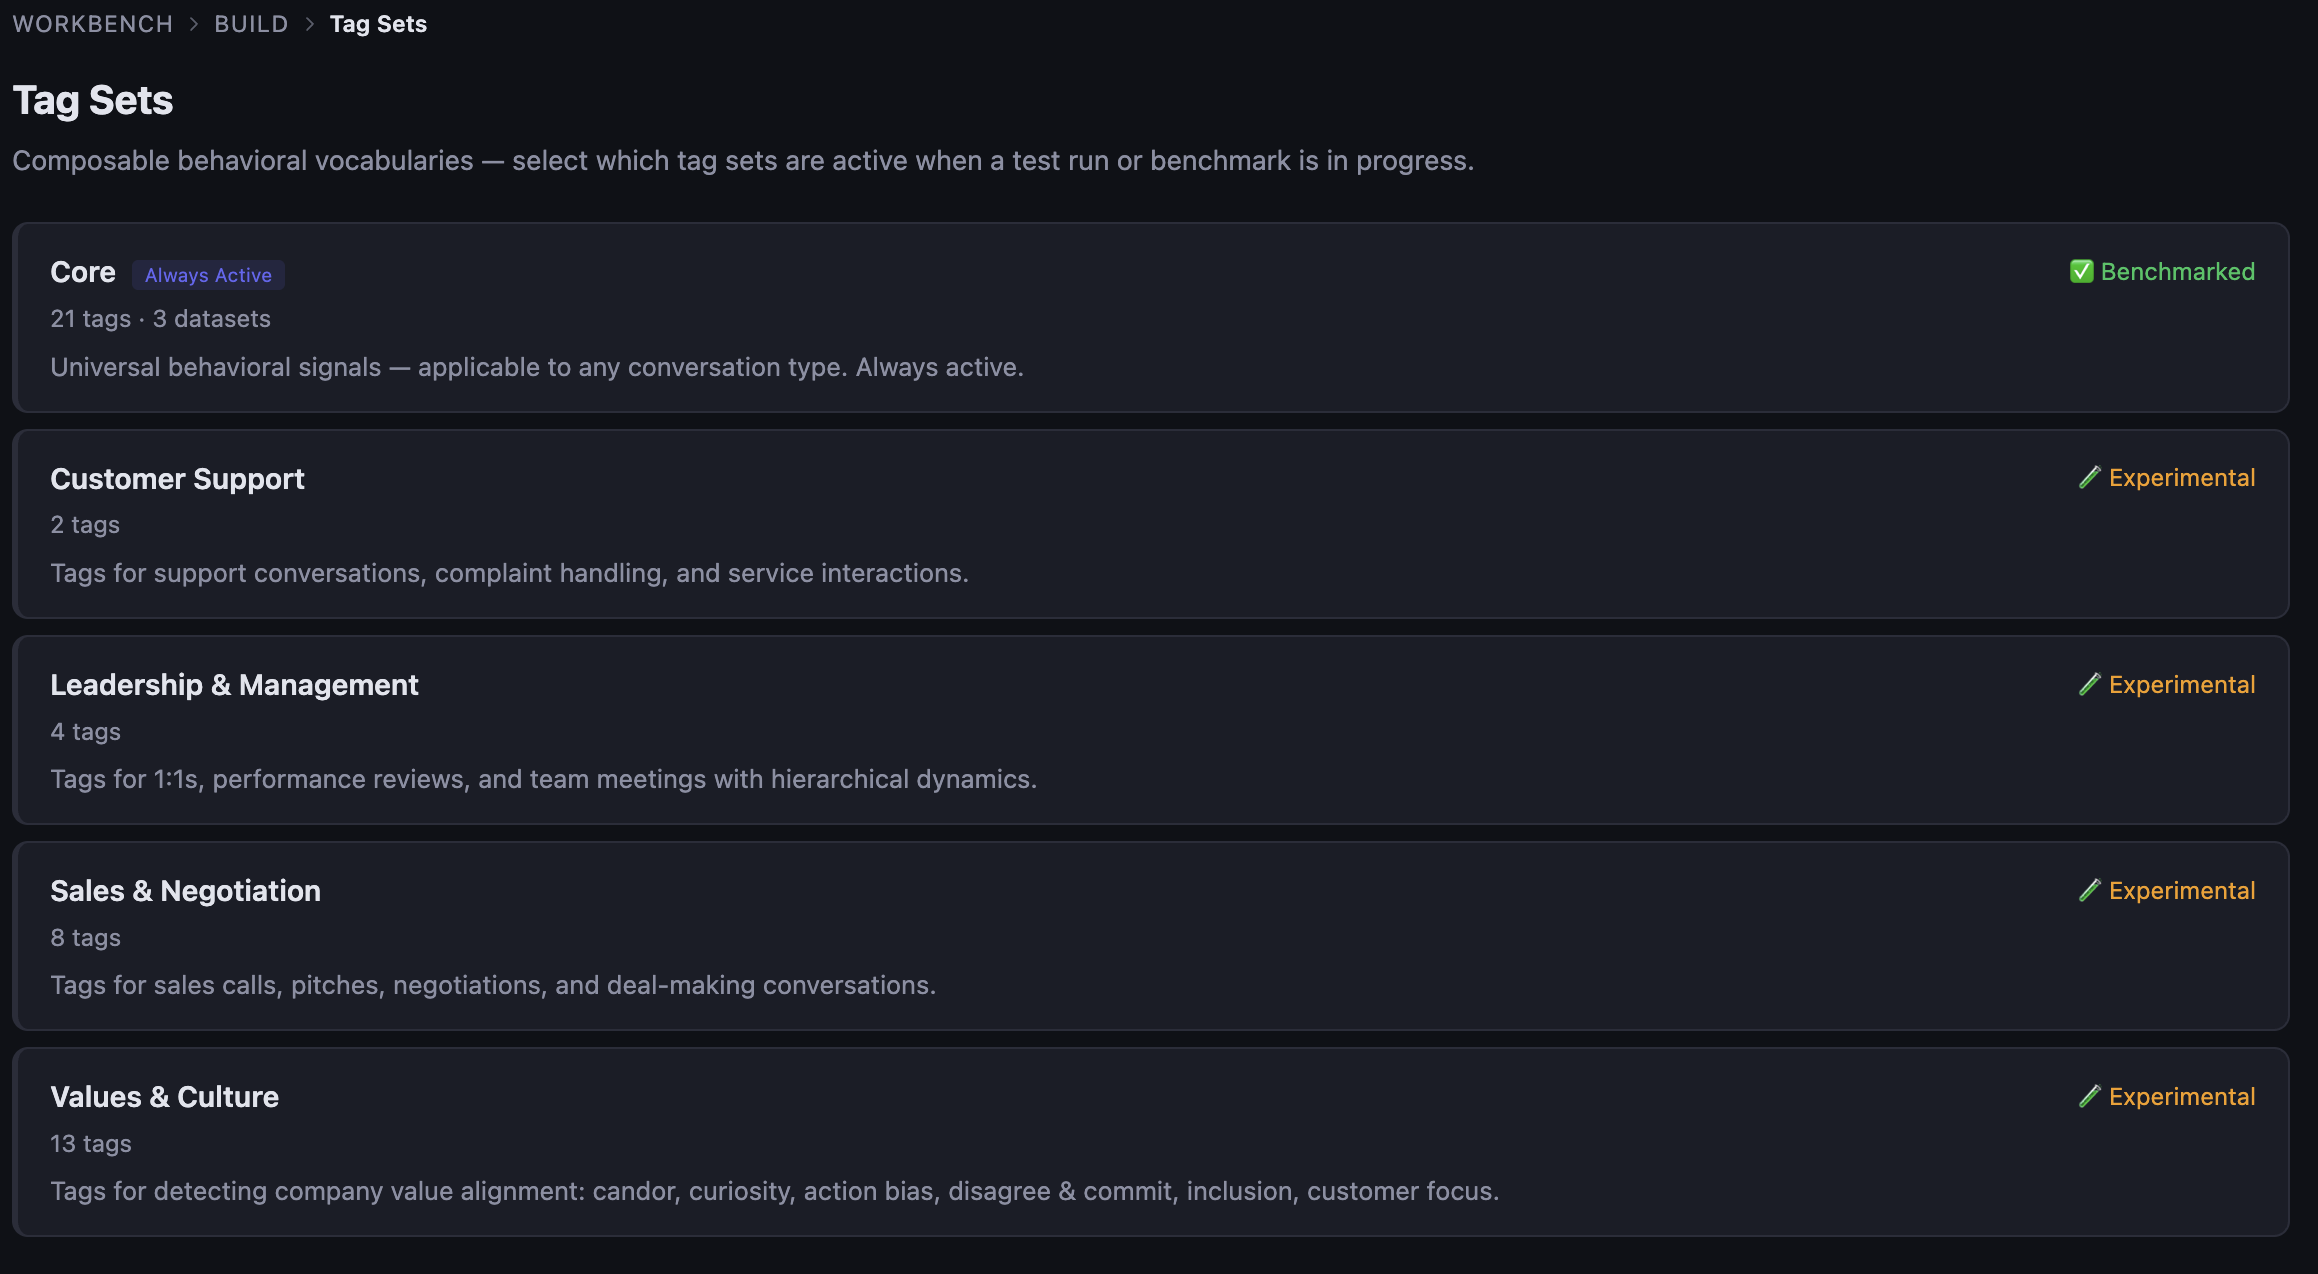
Task: Click the Experimental test tube icon on Values & Culture
Action: pyautogui.click(x=2090, y=1096)
